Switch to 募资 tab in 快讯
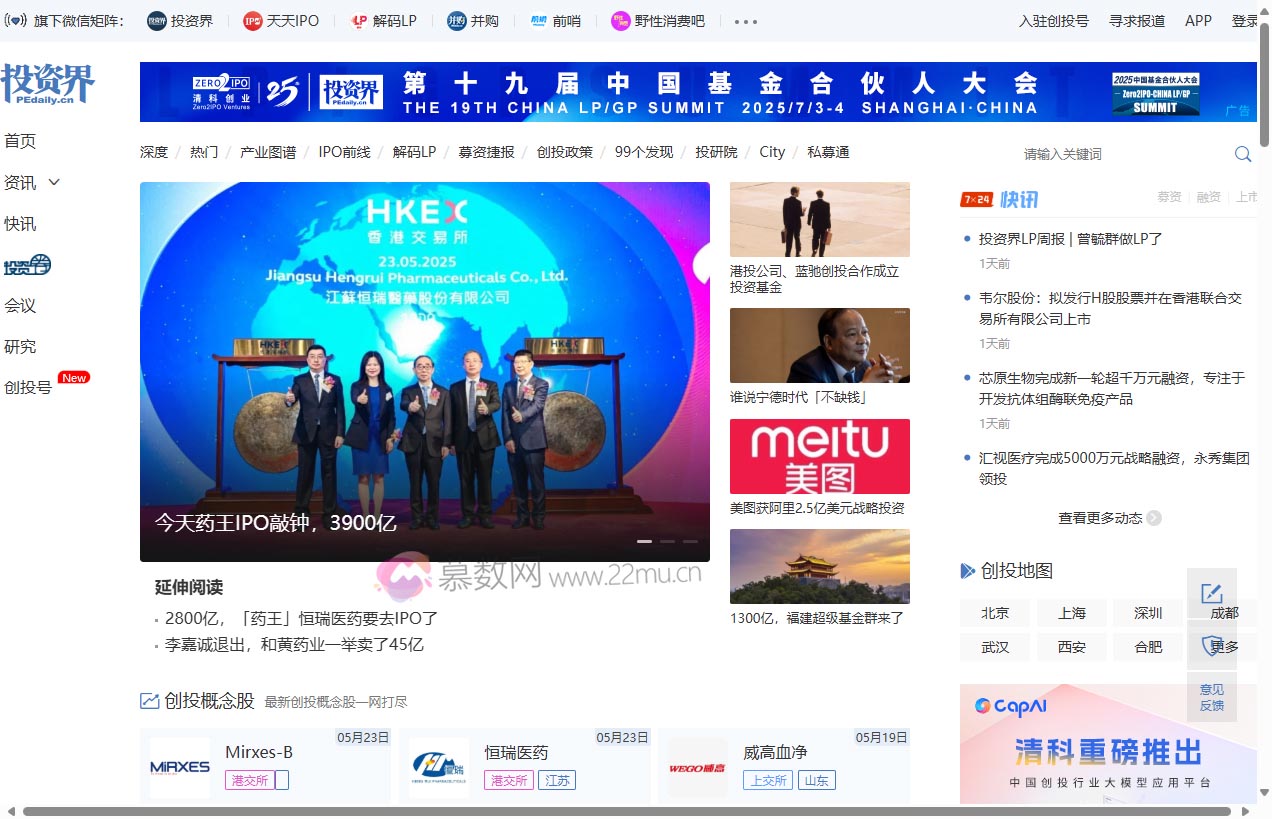1272x819 pixels. click(x=1169, y=197)
